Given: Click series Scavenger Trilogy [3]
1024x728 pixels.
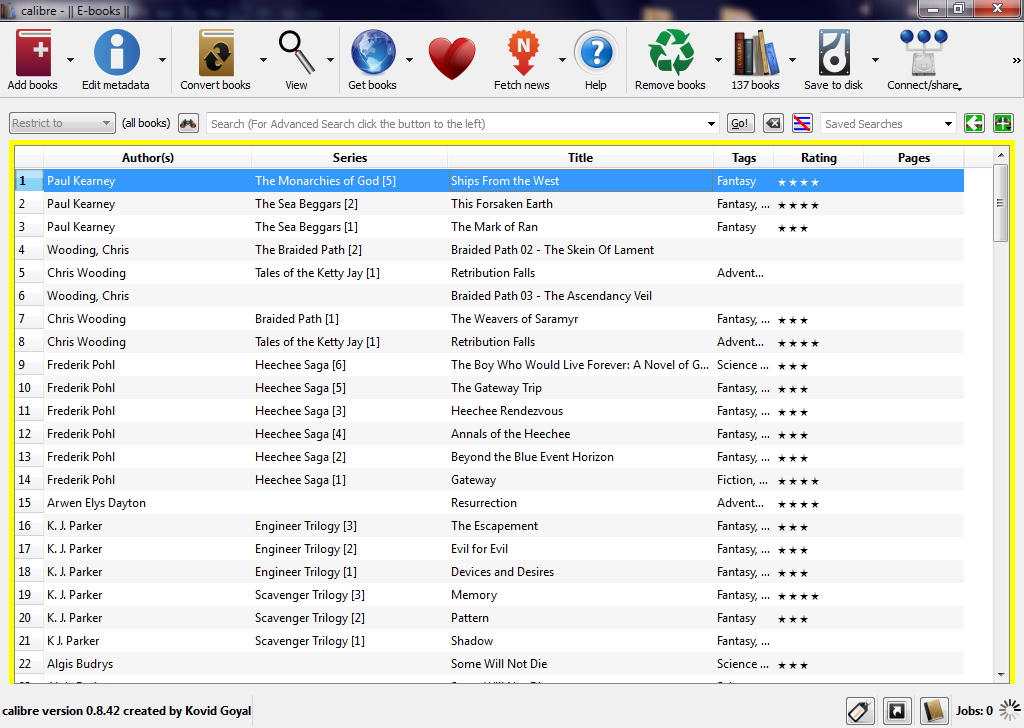Looking at the screenshot, I should (x=310, y=595).
